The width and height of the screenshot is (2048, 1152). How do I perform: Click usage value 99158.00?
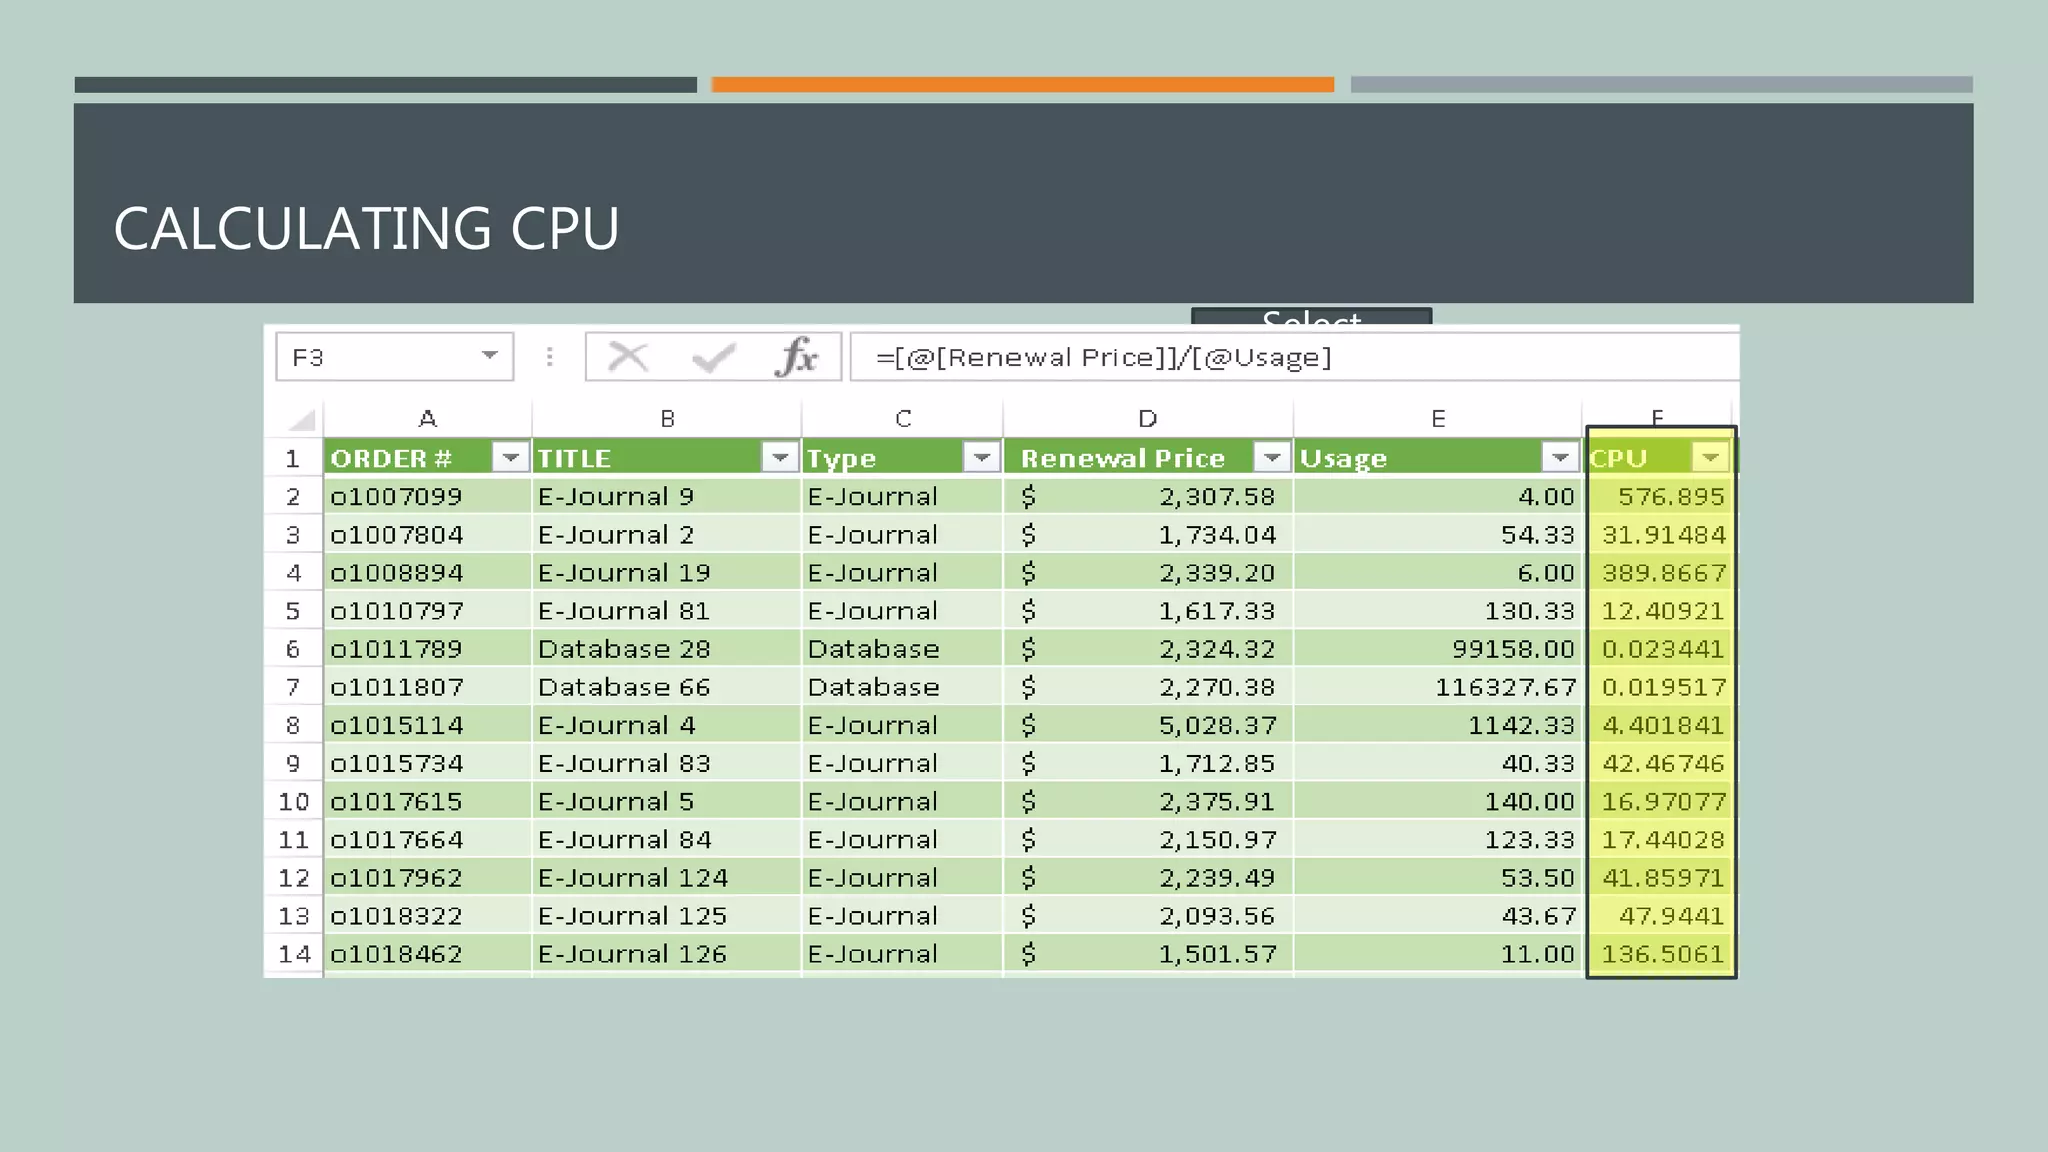1438,649
